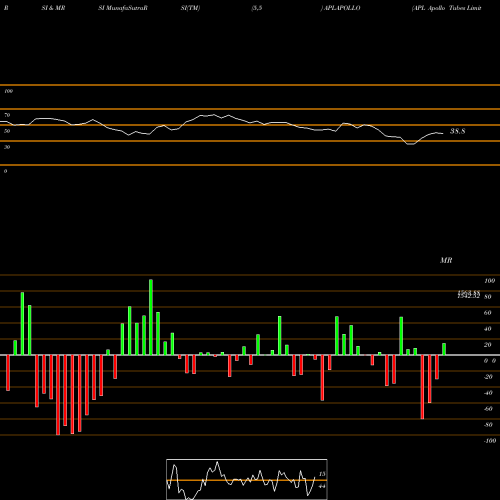The image size is (500, 500).
Task: Click the MR axis label -60
Action: pyautogui.click(x=488, y=409)
